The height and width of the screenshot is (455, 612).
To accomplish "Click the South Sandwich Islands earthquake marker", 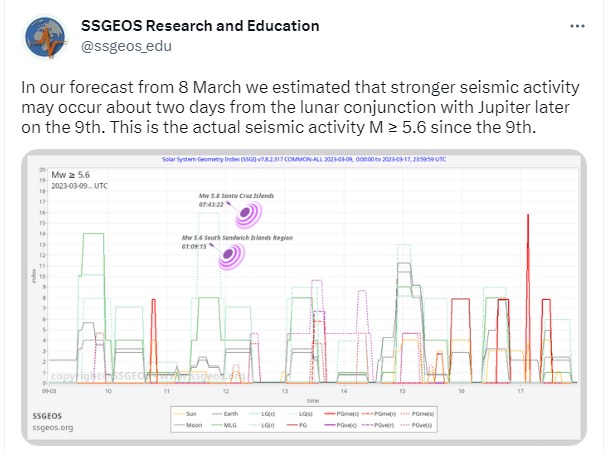I will pos(232,255).
